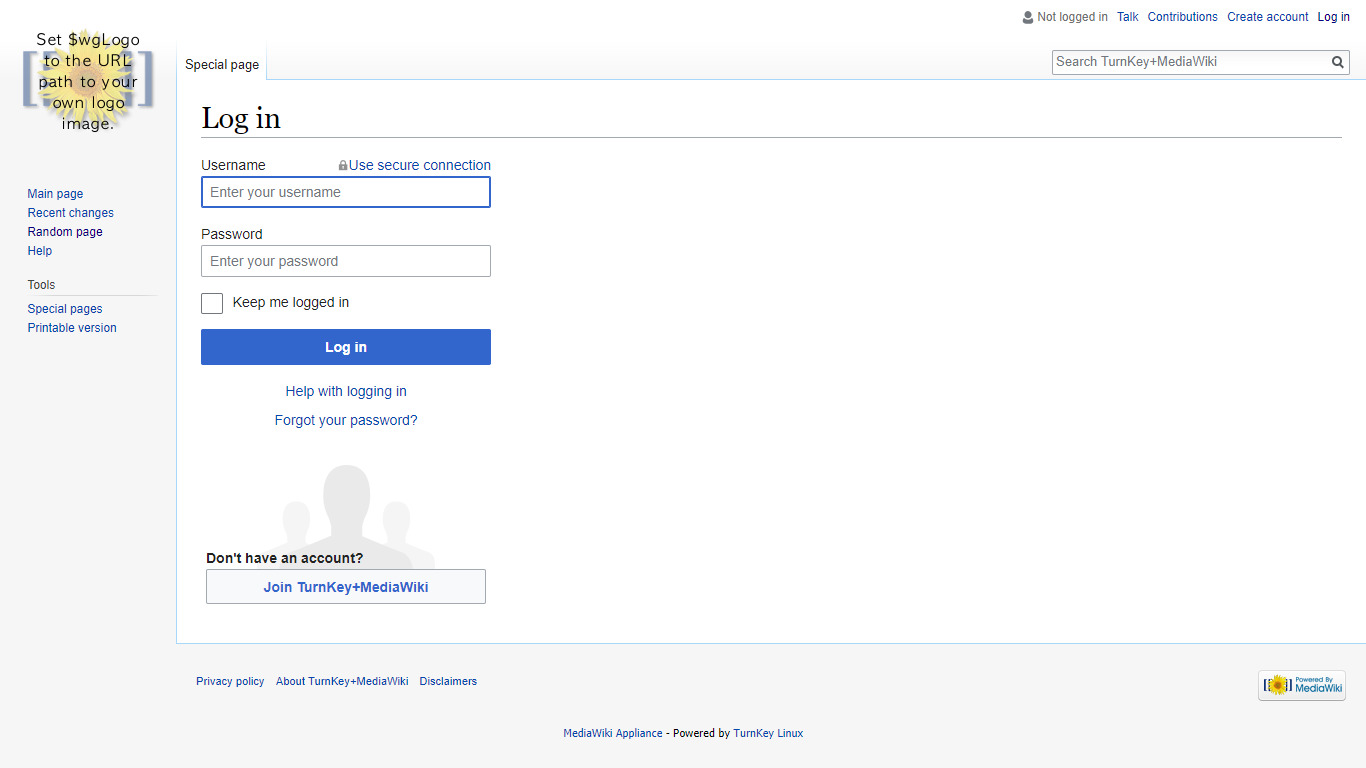Click the padlock icon by secure connection
1366x768 pixels.
pos(343,166)
